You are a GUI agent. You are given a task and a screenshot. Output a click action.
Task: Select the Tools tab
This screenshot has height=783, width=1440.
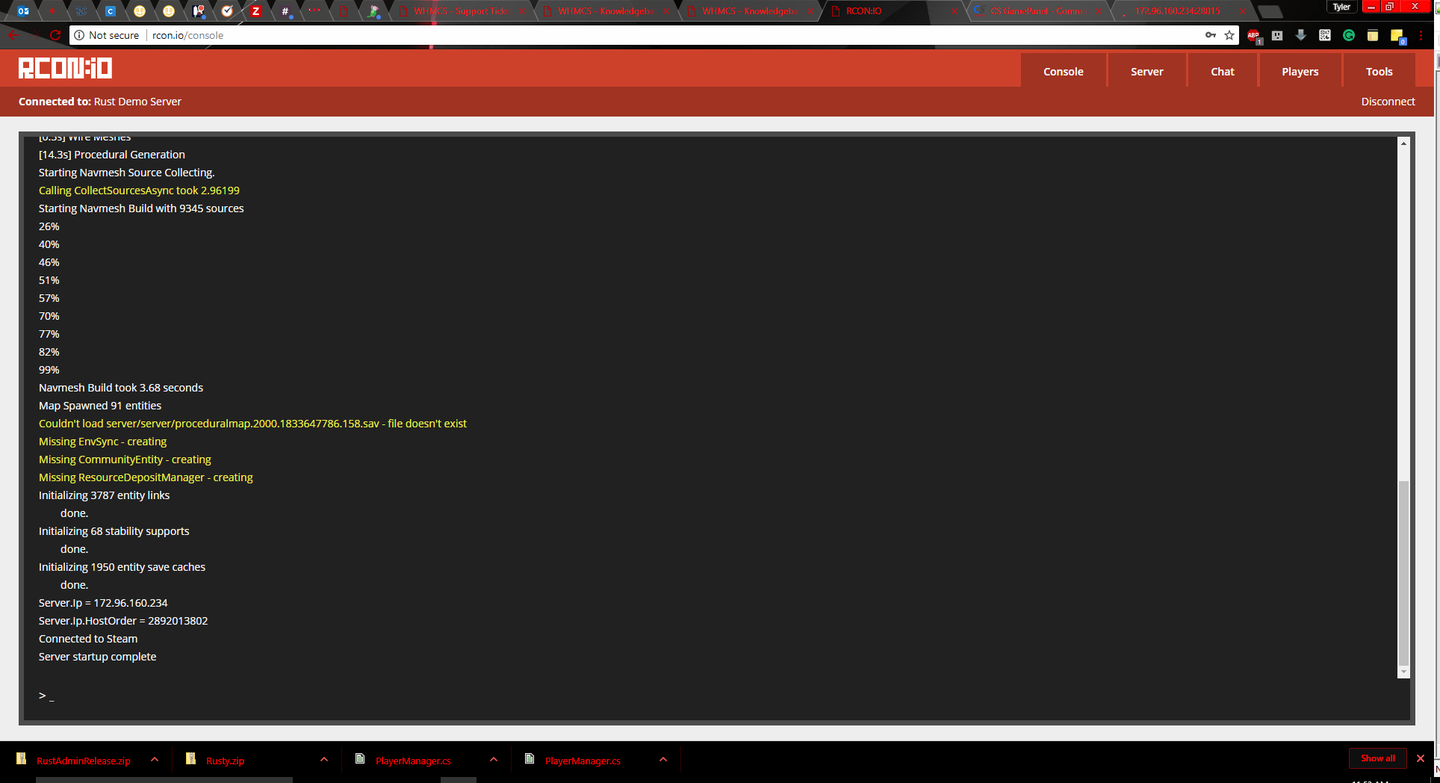(x=1379, y=71)
